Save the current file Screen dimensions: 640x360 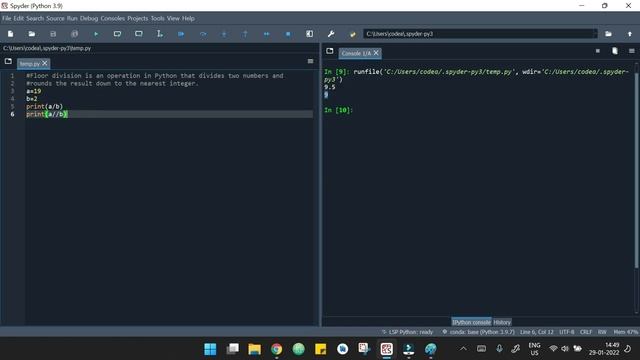coord(53,34)
